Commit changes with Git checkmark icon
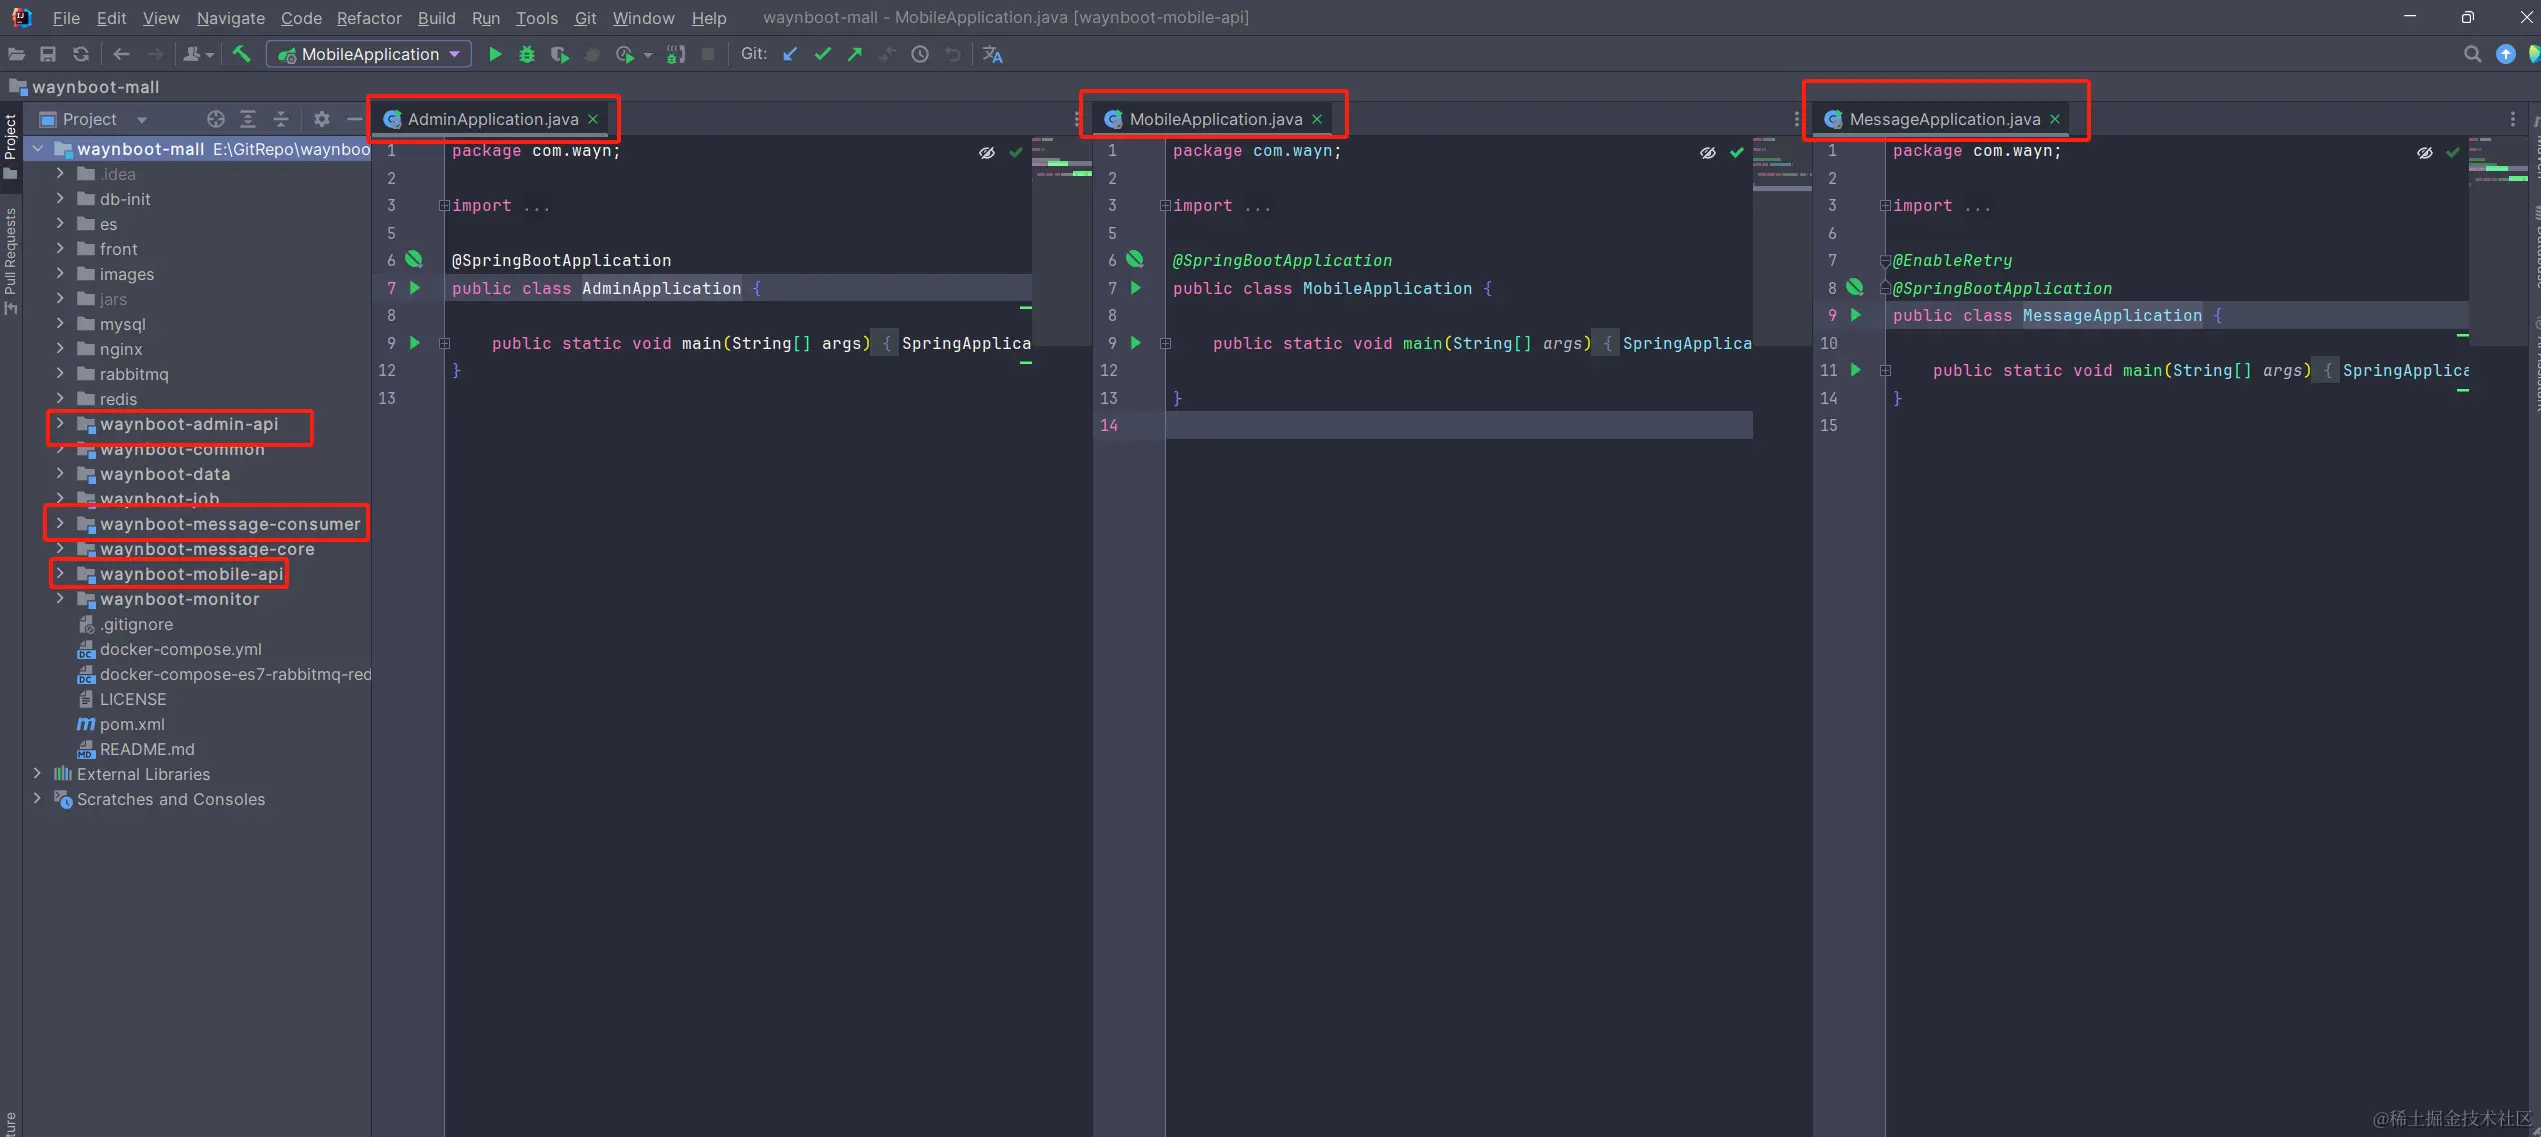Image resolution: width=2541 pixels, height=1137 pixels. click(x=822, y=54)
